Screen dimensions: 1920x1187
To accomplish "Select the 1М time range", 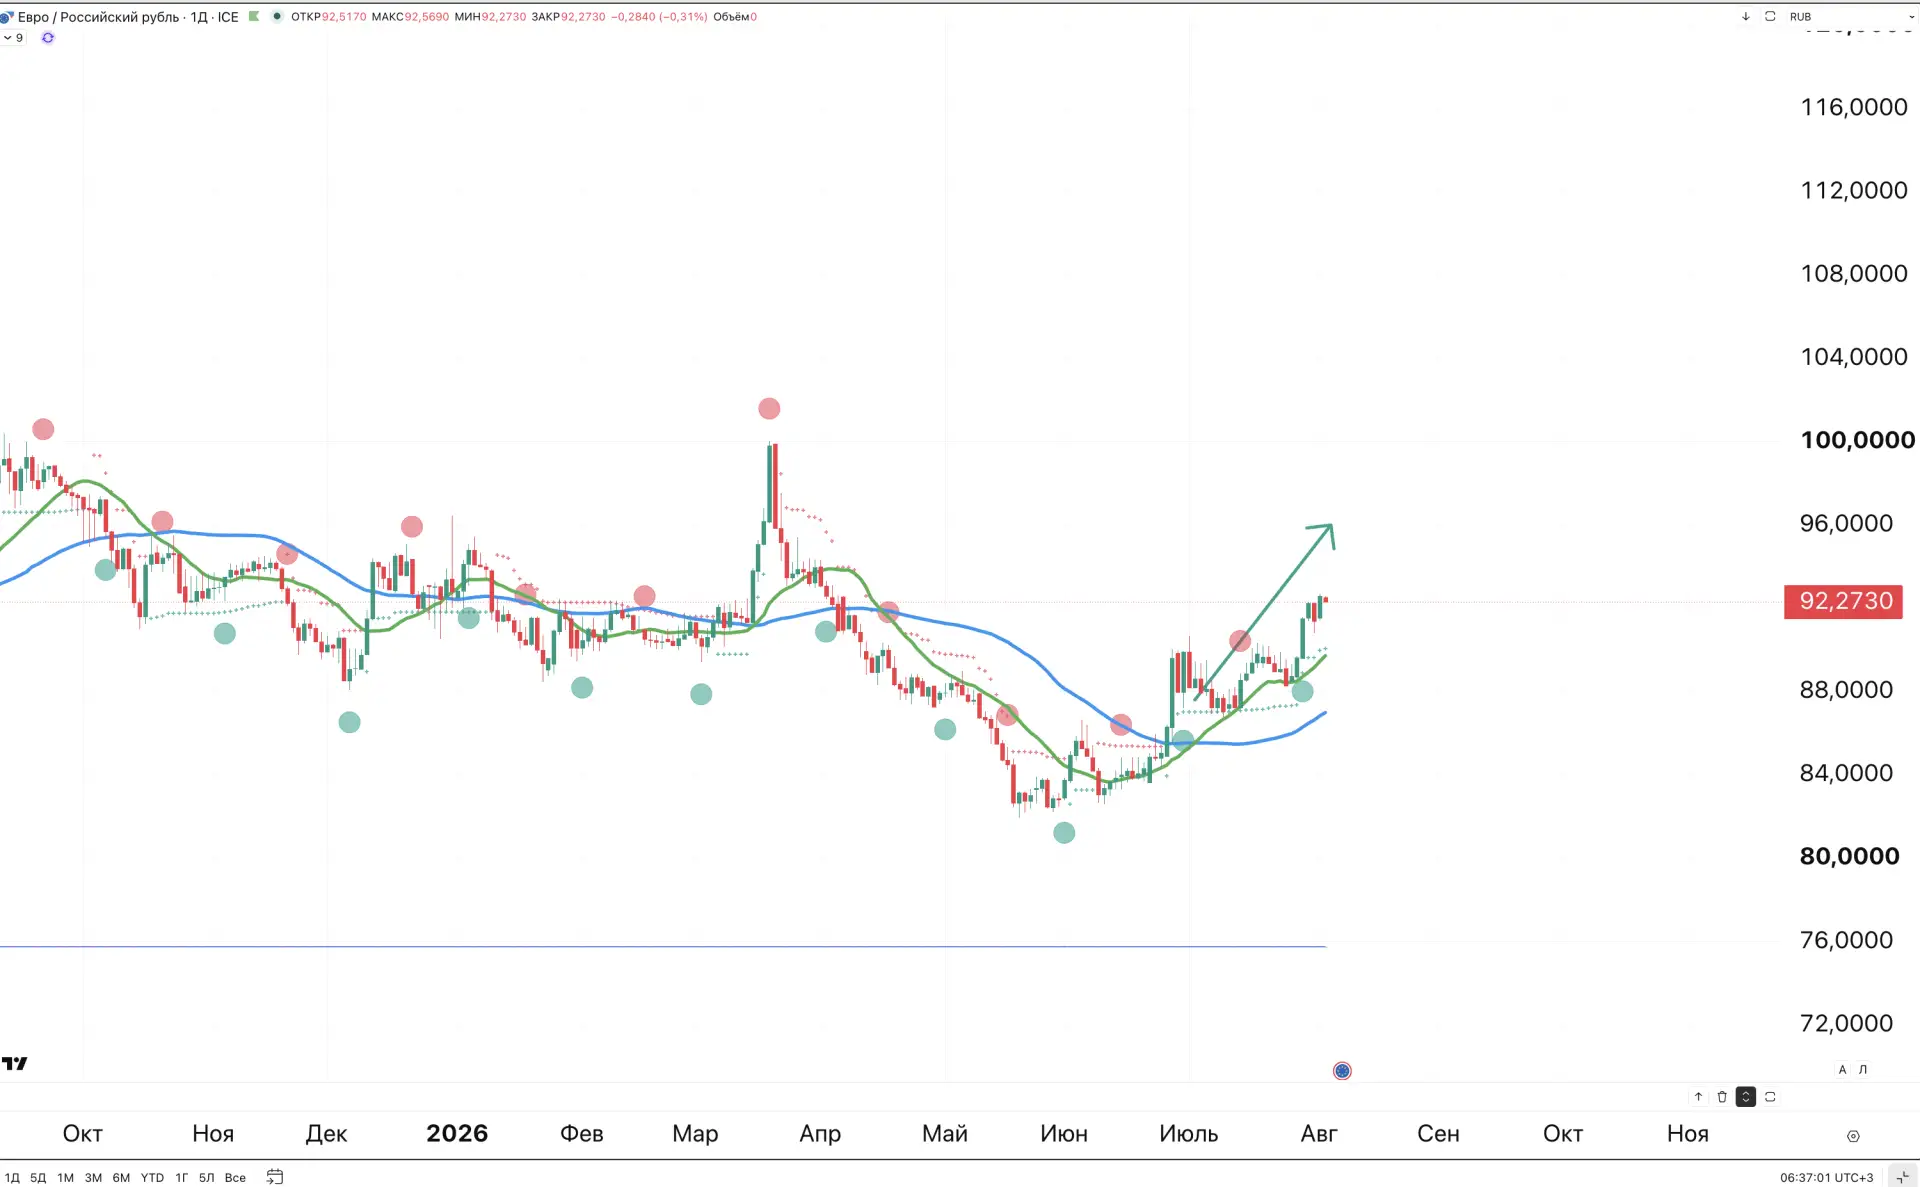I will point(65,1178).
